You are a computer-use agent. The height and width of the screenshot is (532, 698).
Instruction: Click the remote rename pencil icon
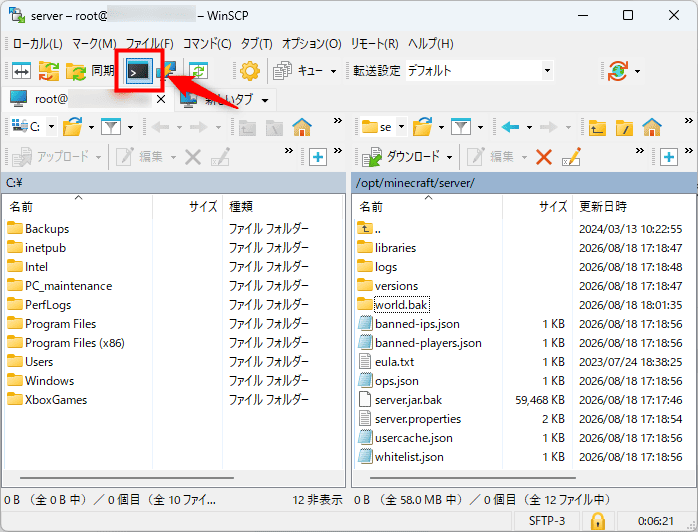click(572, 157)
